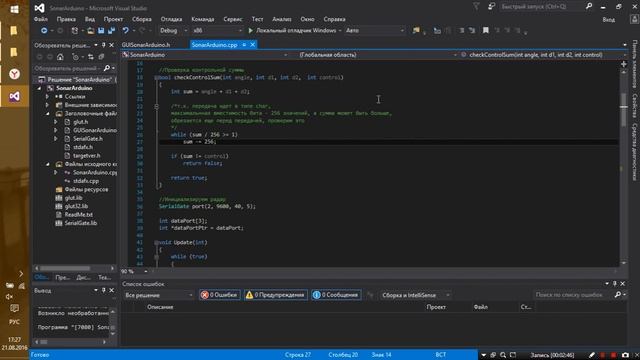Click the feedback icon in title bar
Viewport: 640px width, 360px height.
pos(491,7)
